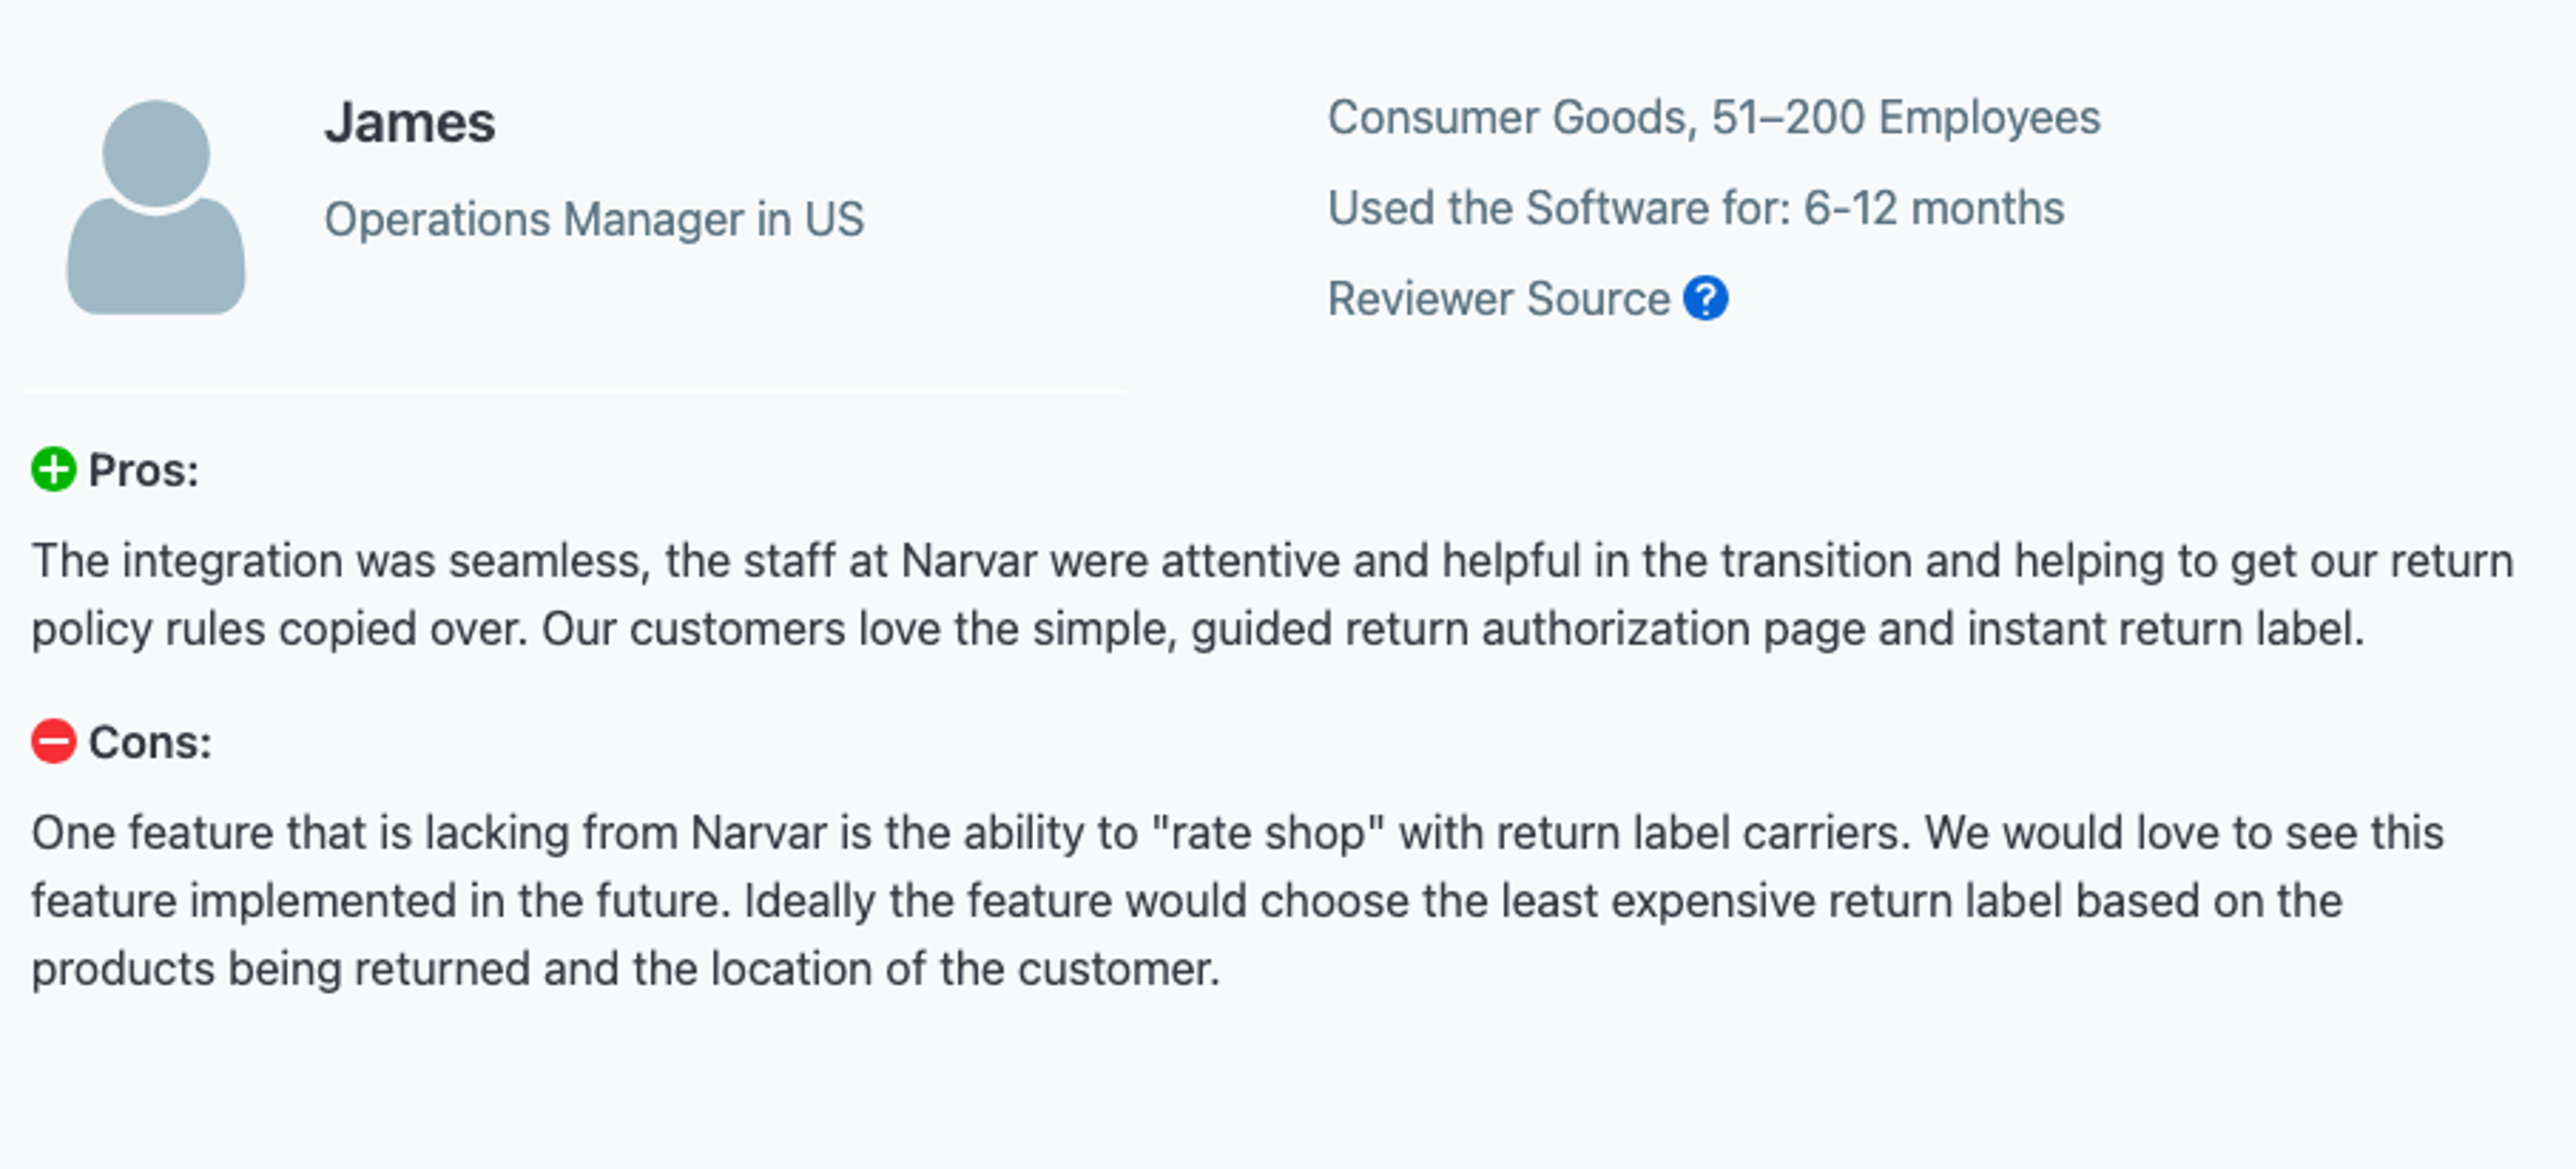
Task: Select the Pros section heading
Action: point(143,469)
